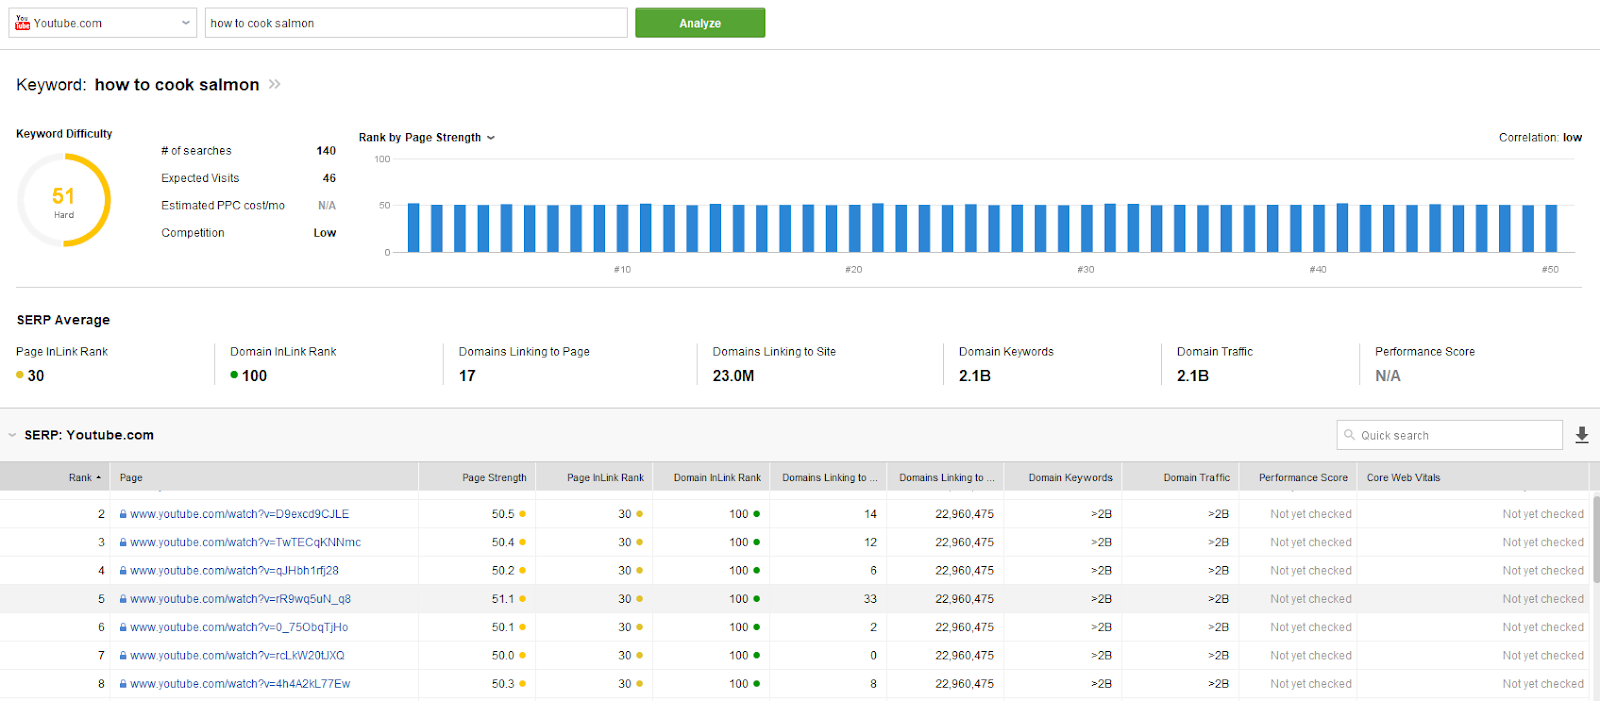This screenshot has height=701, width=1600.
Task: Click Domains Linking value 33 in rank 5 row
Action: pyautogui.click(x=870, y=599)
